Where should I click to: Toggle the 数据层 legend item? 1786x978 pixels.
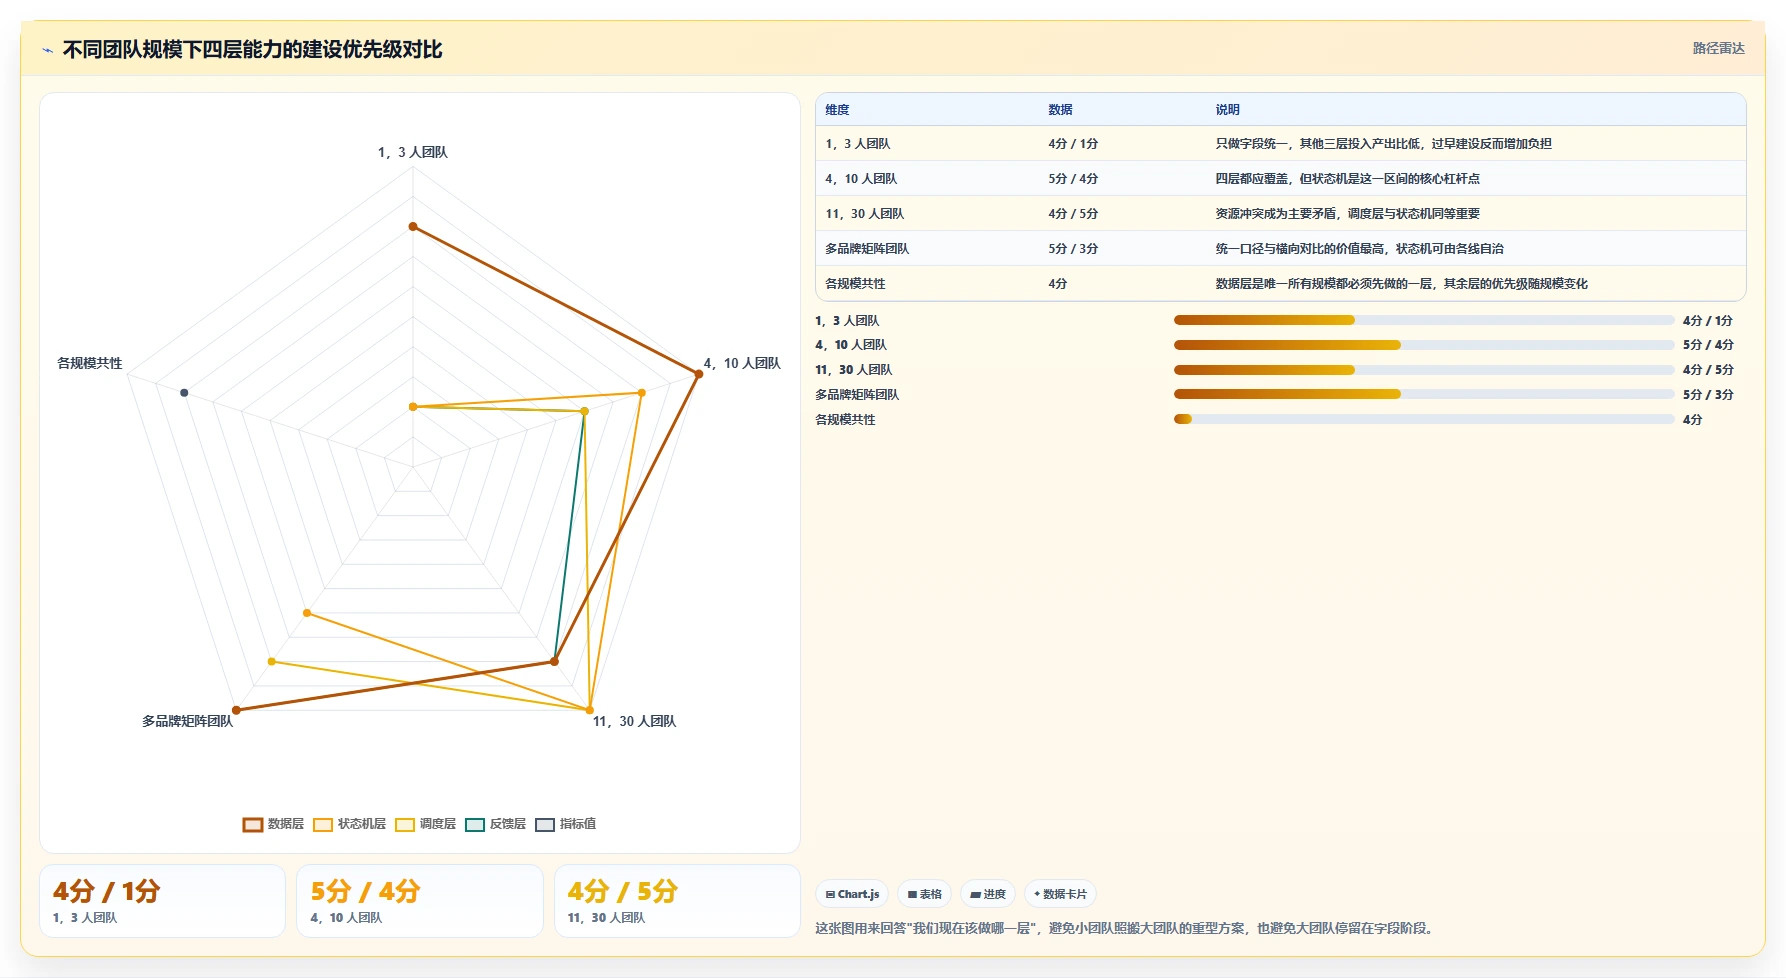tap(273, 824)
